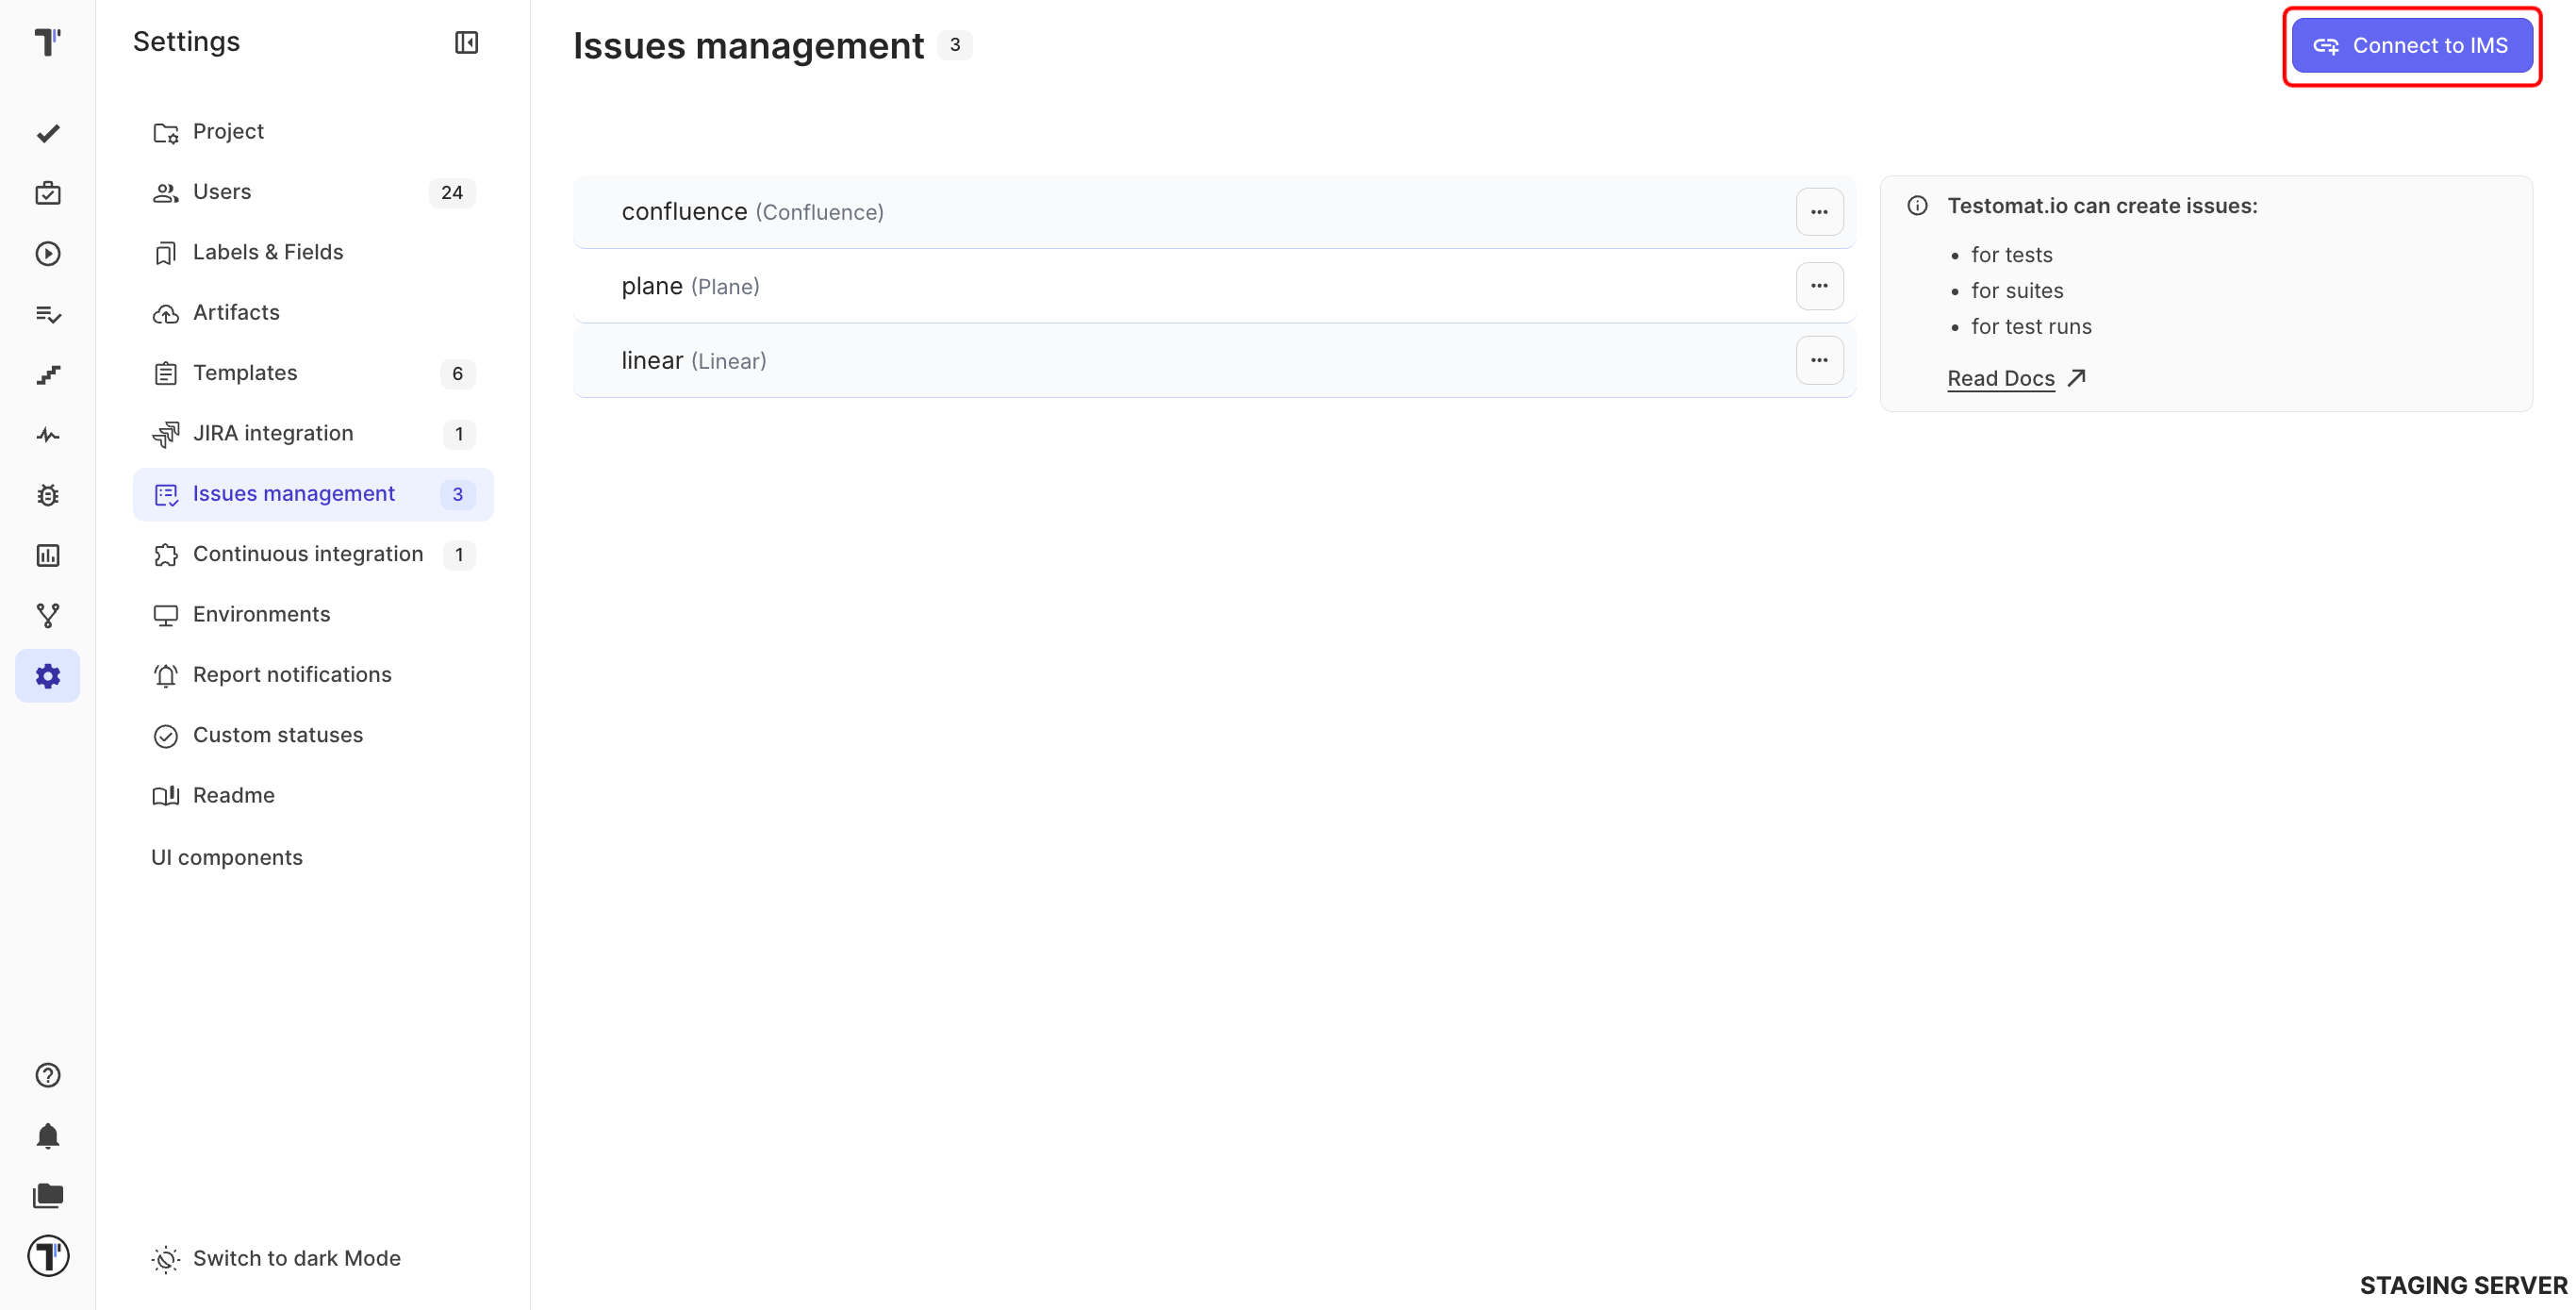Open the branches fork icon
The width and height of the screenshot is (2576, 1310).
[48, 616]
